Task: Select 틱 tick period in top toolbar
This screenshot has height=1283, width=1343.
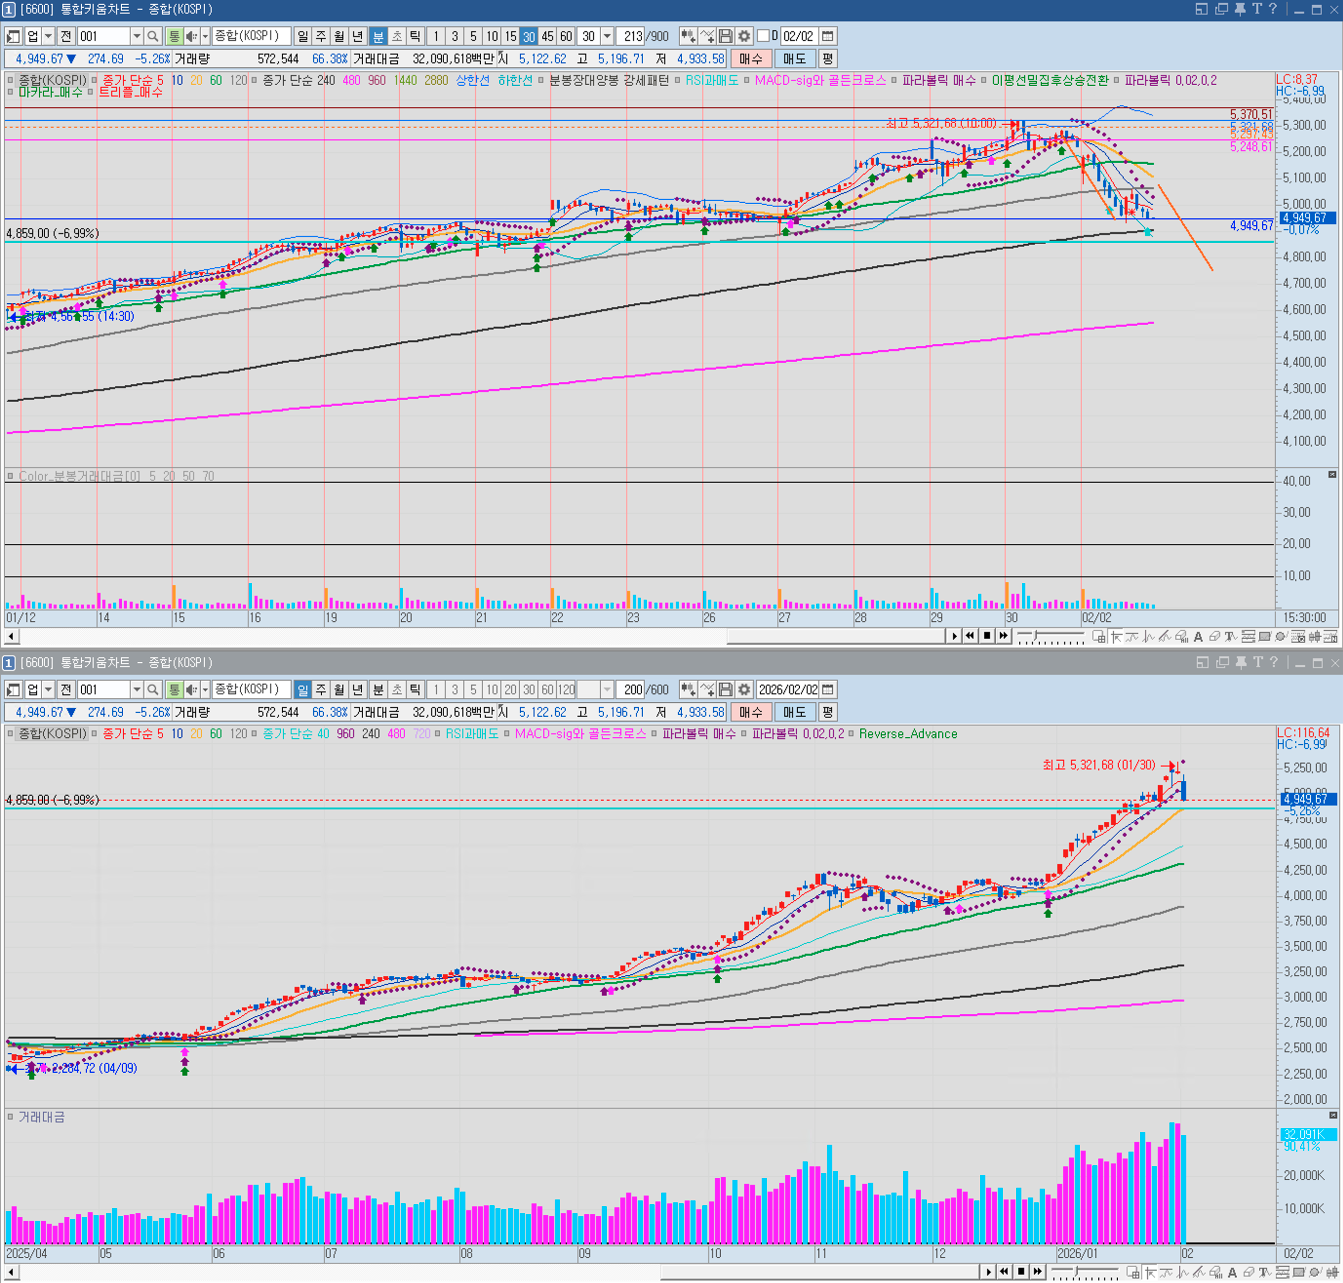Action: [416, 36]
